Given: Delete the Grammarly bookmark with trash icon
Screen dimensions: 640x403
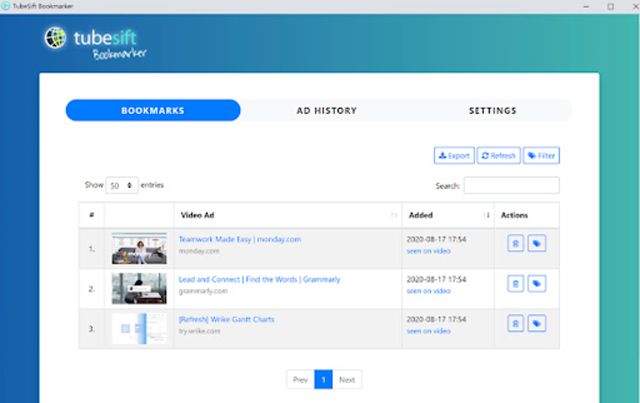Looking at the screenshot, I should click(516, 284).
